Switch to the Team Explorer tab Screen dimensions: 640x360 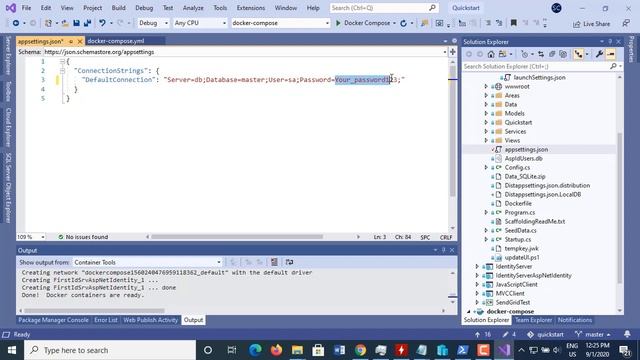point(533,320)
